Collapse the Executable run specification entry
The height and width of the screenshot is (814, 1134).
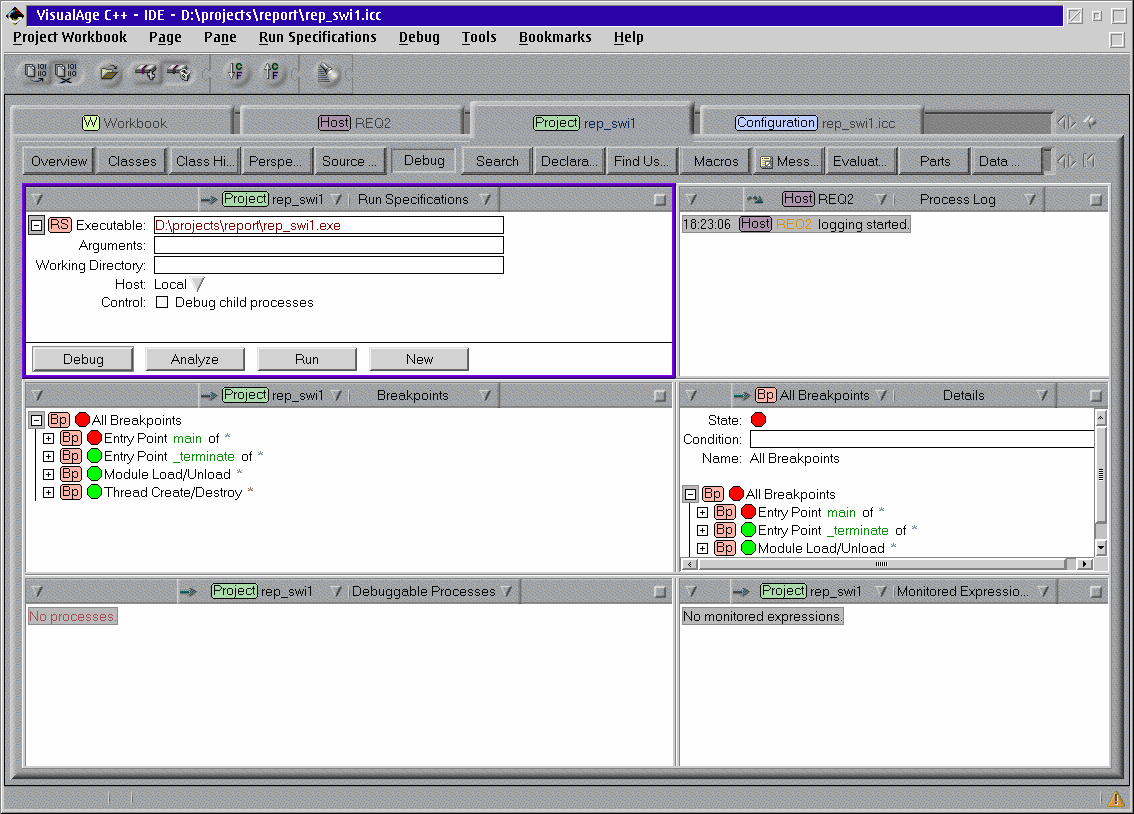[x=36, y=226]
